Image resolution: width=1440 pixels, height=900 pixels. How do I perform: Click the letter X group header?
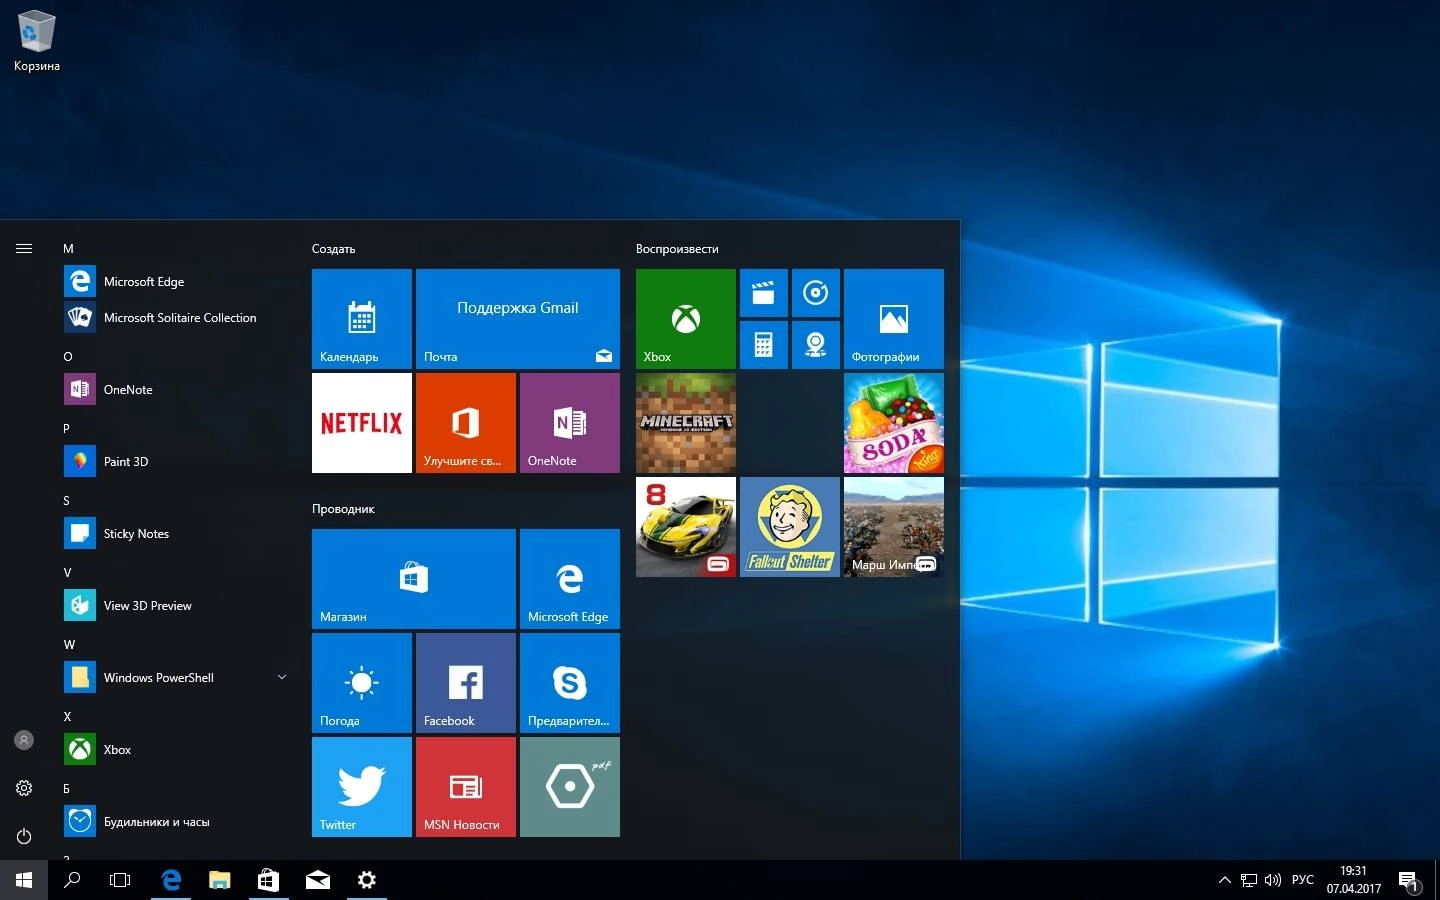(67, 716)
